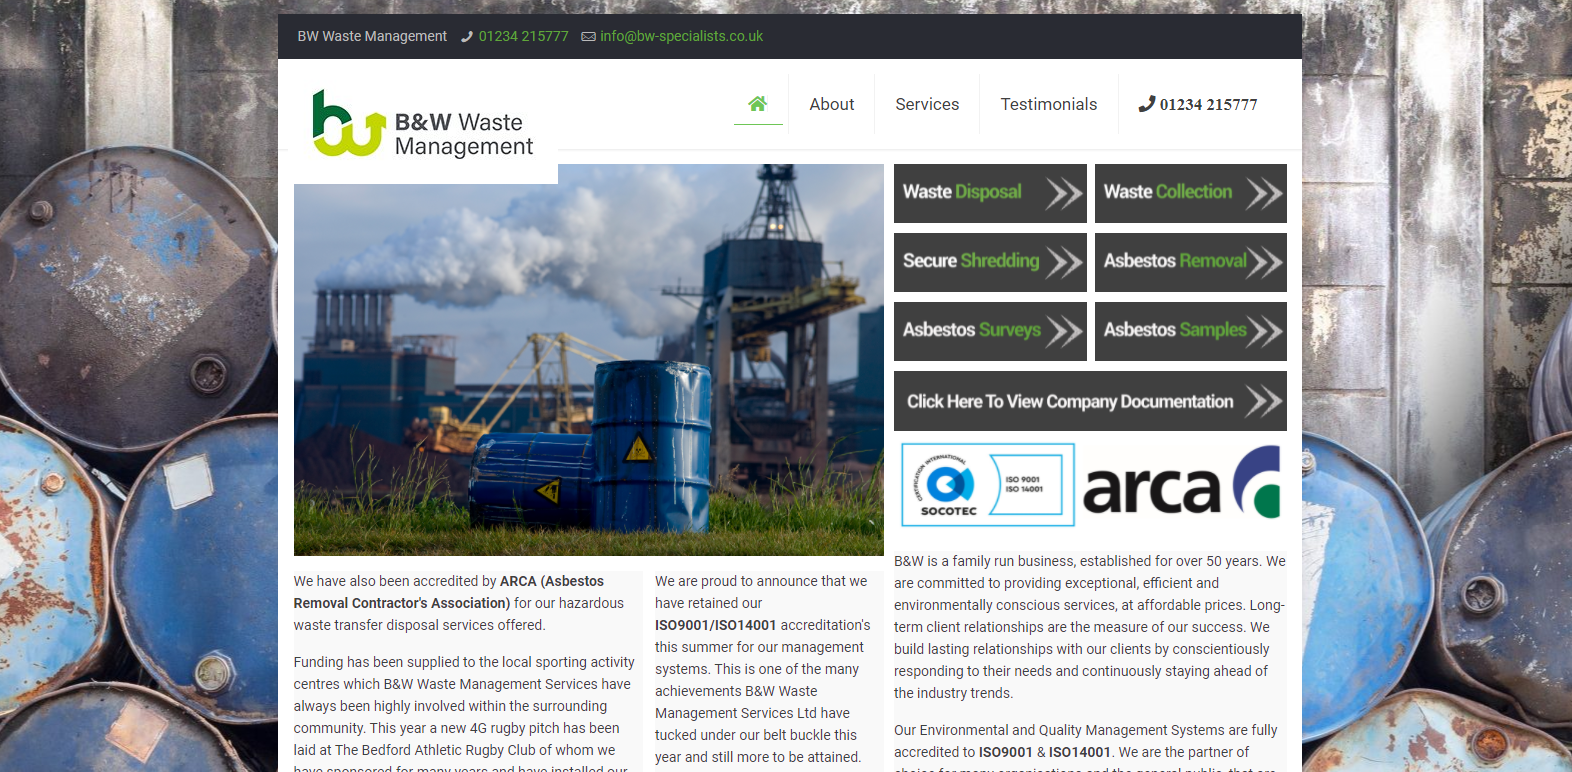Click the double-chevron arrow on Waste Collection
Viewport: 1572px width, 772px height.
[1264, 193]
